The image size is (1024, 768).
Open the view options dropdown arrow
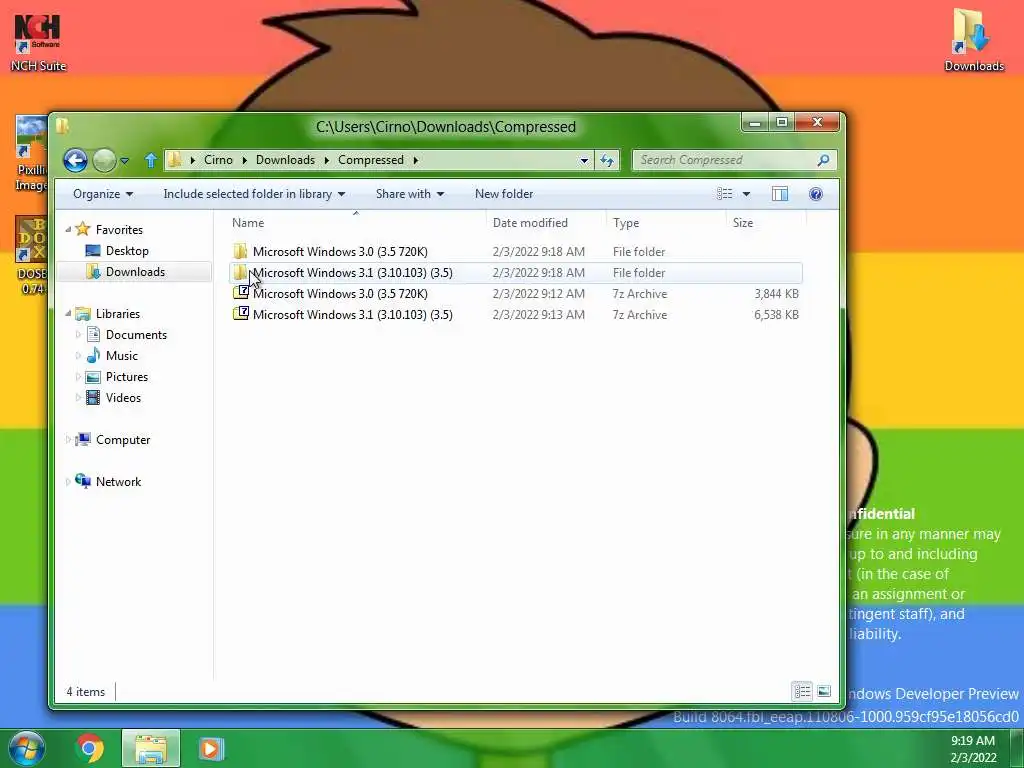click(x=746, y=194)
